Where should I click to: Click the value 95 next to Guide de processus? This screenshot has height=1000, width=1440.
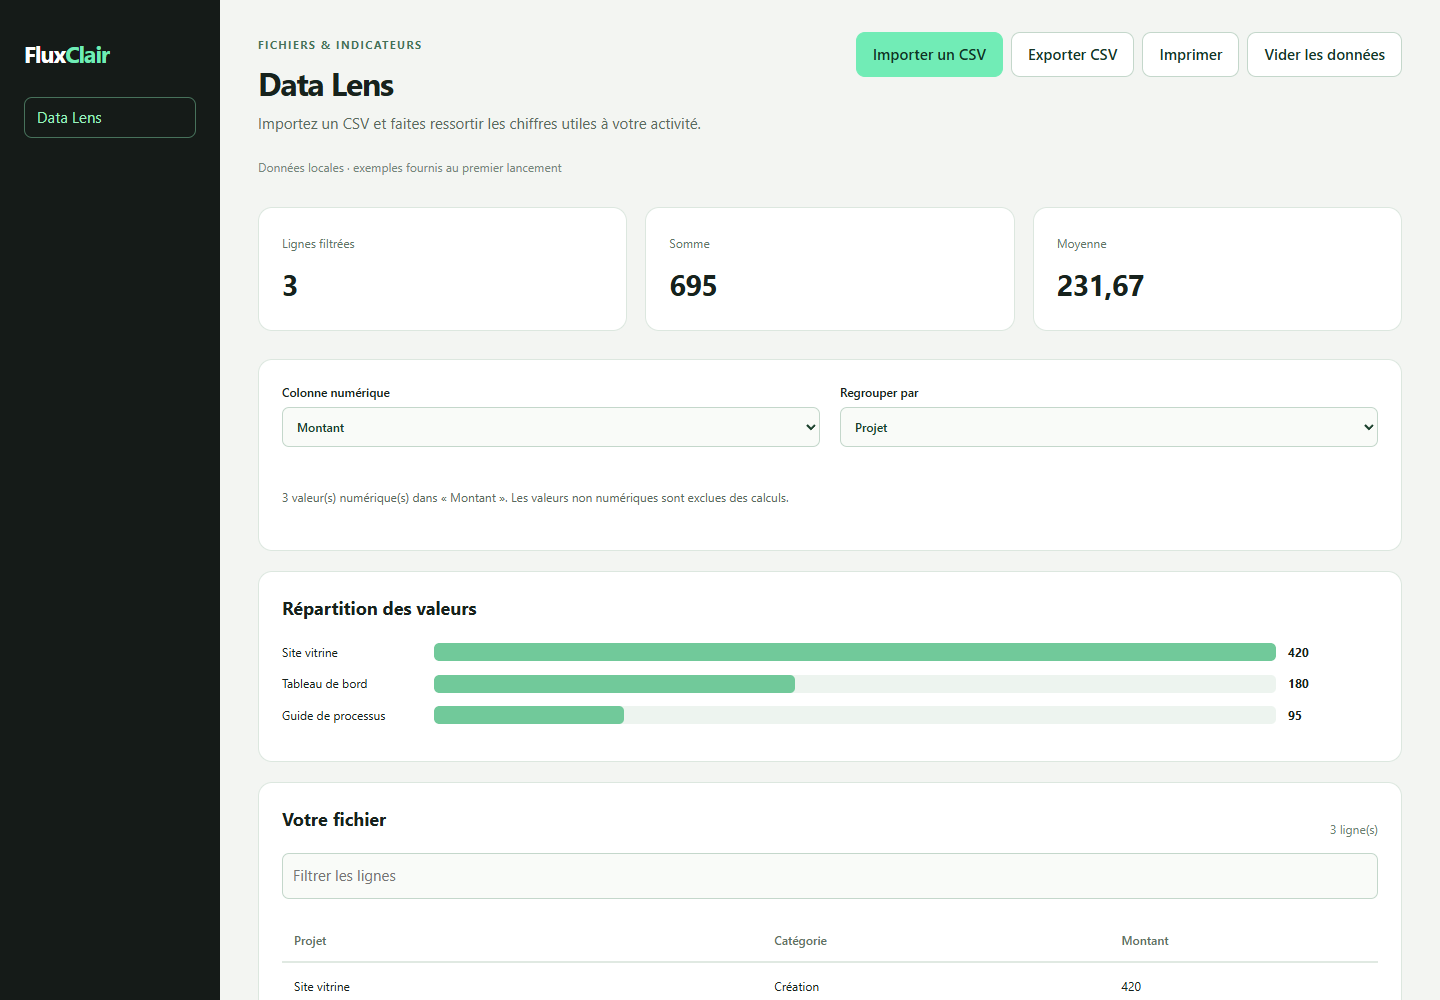tap(1295, 716)
